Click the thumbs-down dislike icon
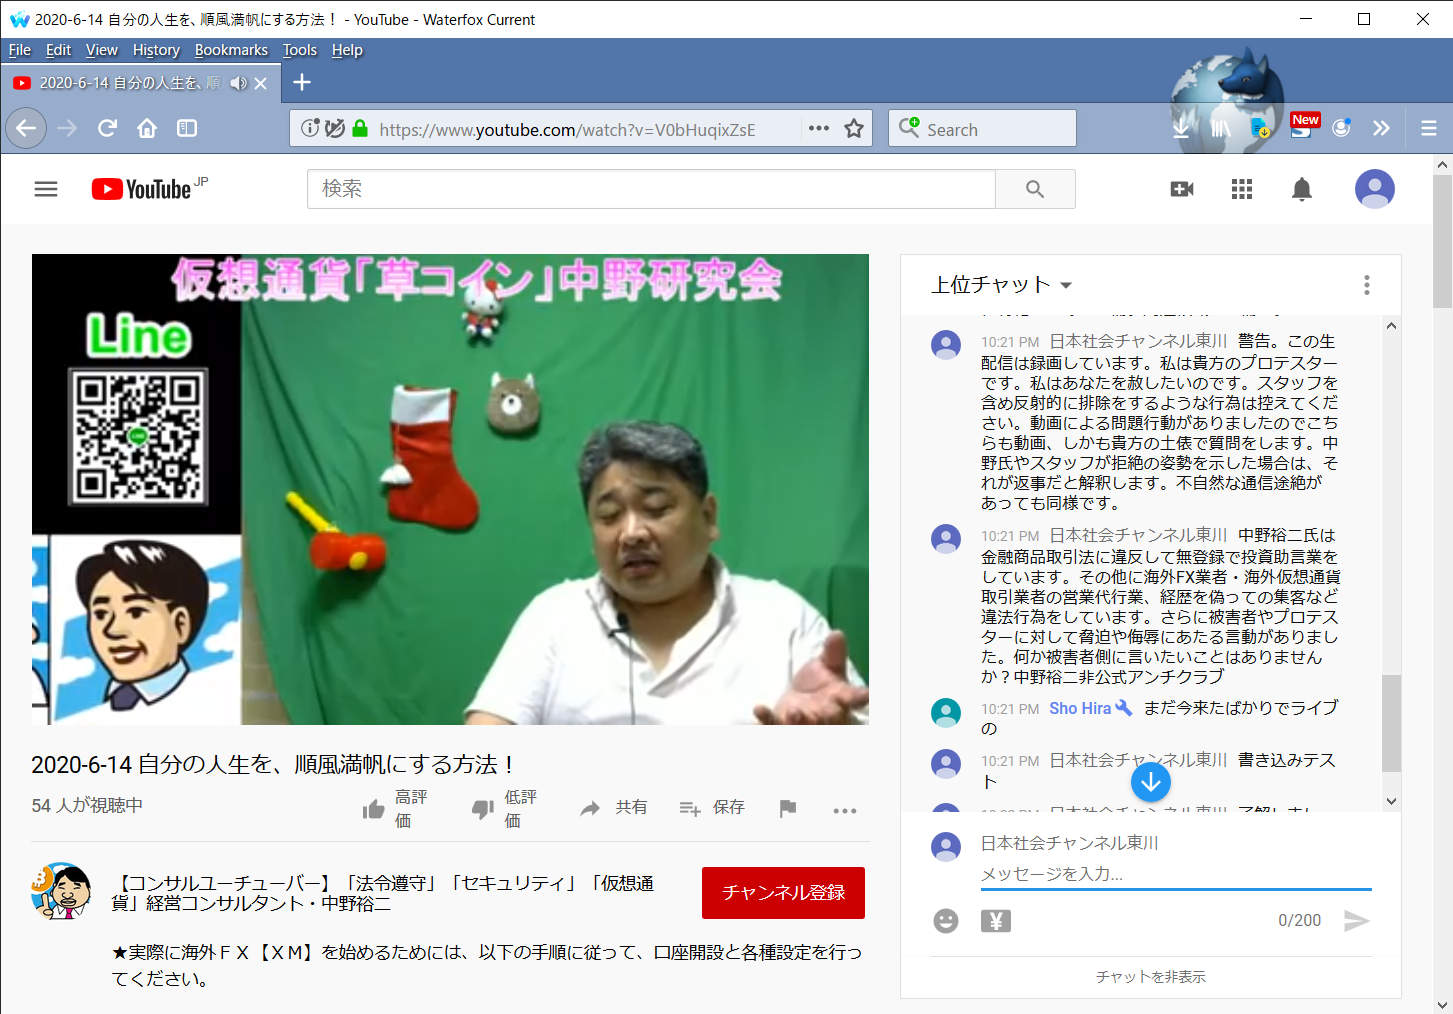1453x1014 pixels. coord(483,809)
